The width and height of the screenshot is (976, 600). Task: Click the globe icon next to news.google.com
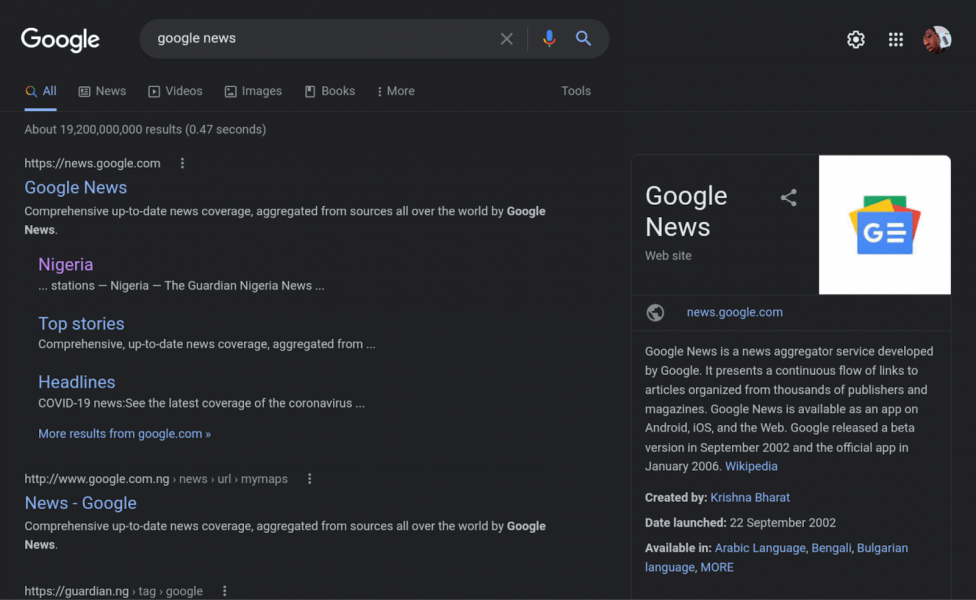pyautogui.click(x=655, y=311)
